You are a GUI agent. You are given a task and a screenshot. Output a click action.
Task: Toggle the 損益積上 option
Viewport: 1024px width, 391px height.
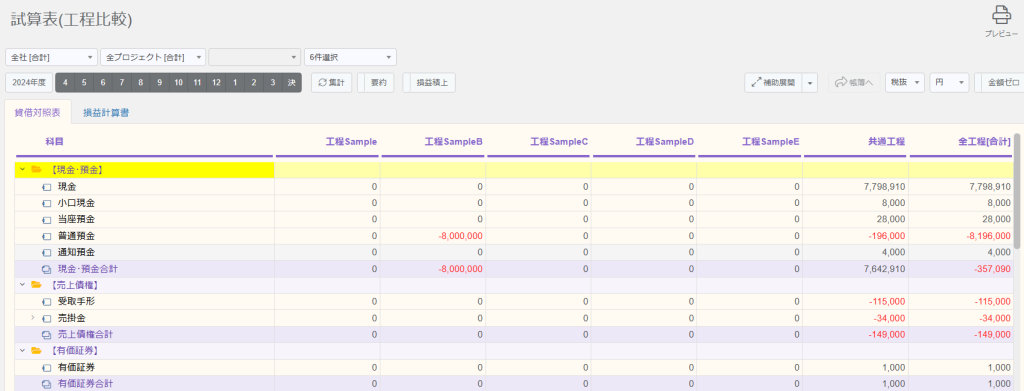429,83
